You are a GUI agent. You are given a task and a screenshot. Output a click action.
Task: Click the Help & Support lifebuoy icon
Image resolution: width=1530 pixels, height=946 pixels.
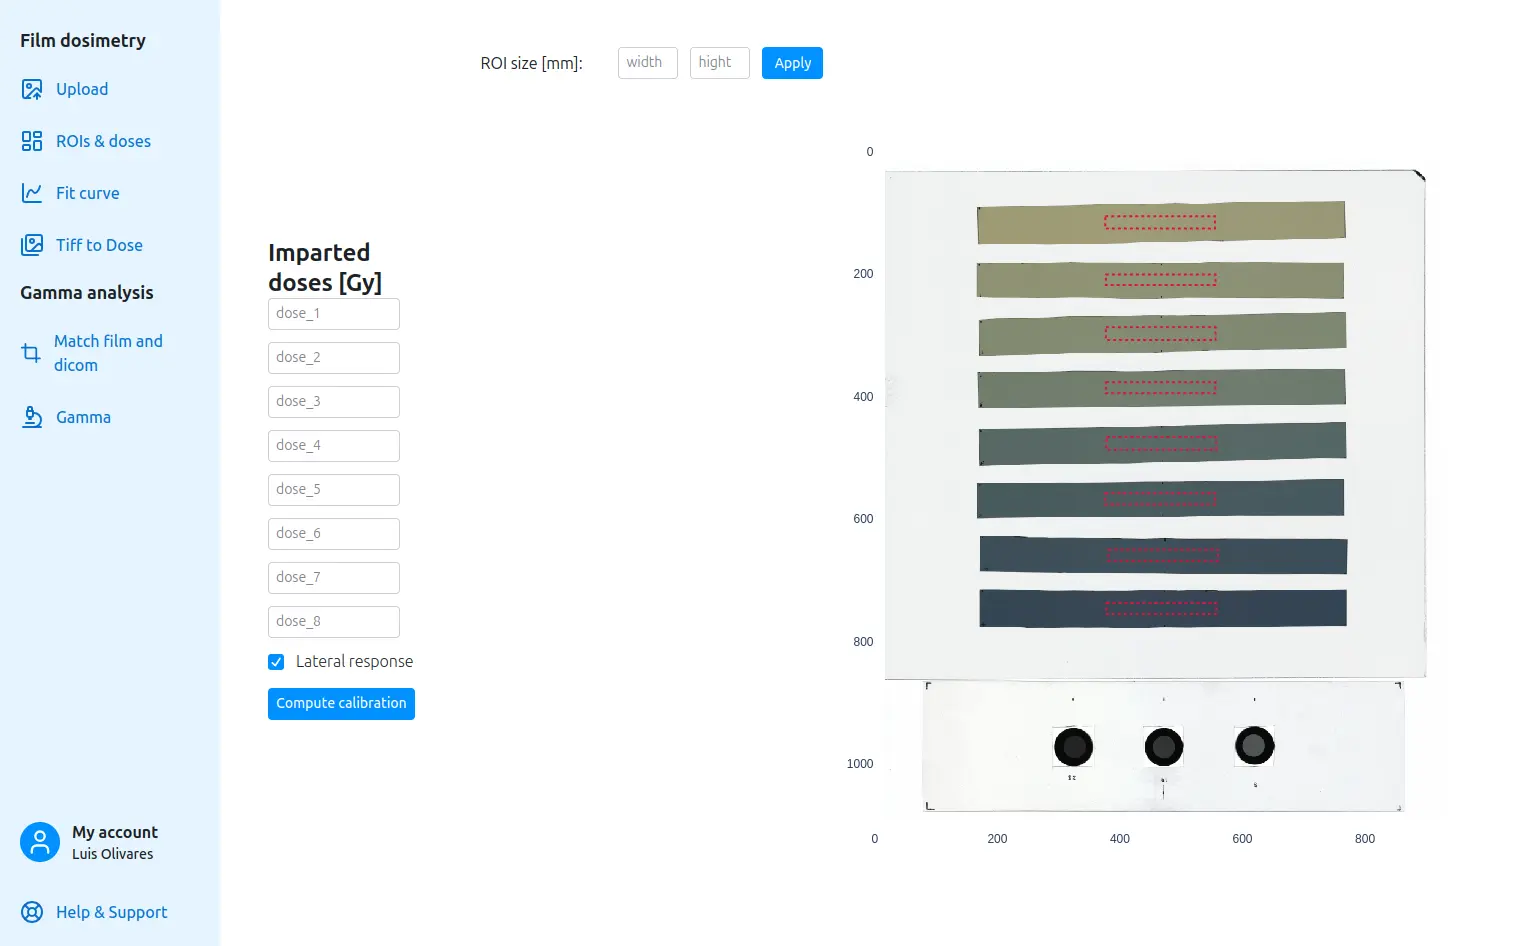tap(32, 912)
